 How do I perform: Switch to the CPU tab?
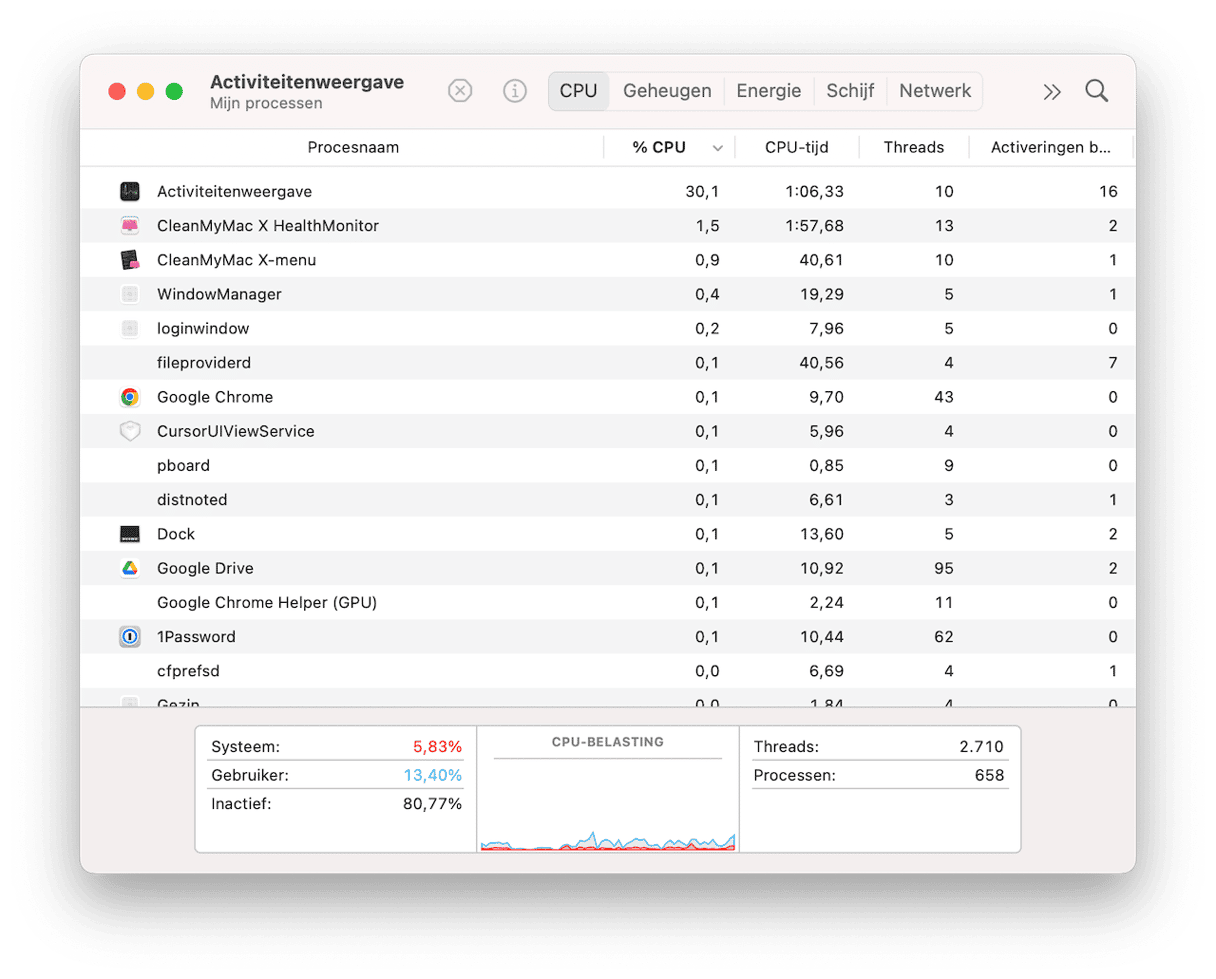578,91
